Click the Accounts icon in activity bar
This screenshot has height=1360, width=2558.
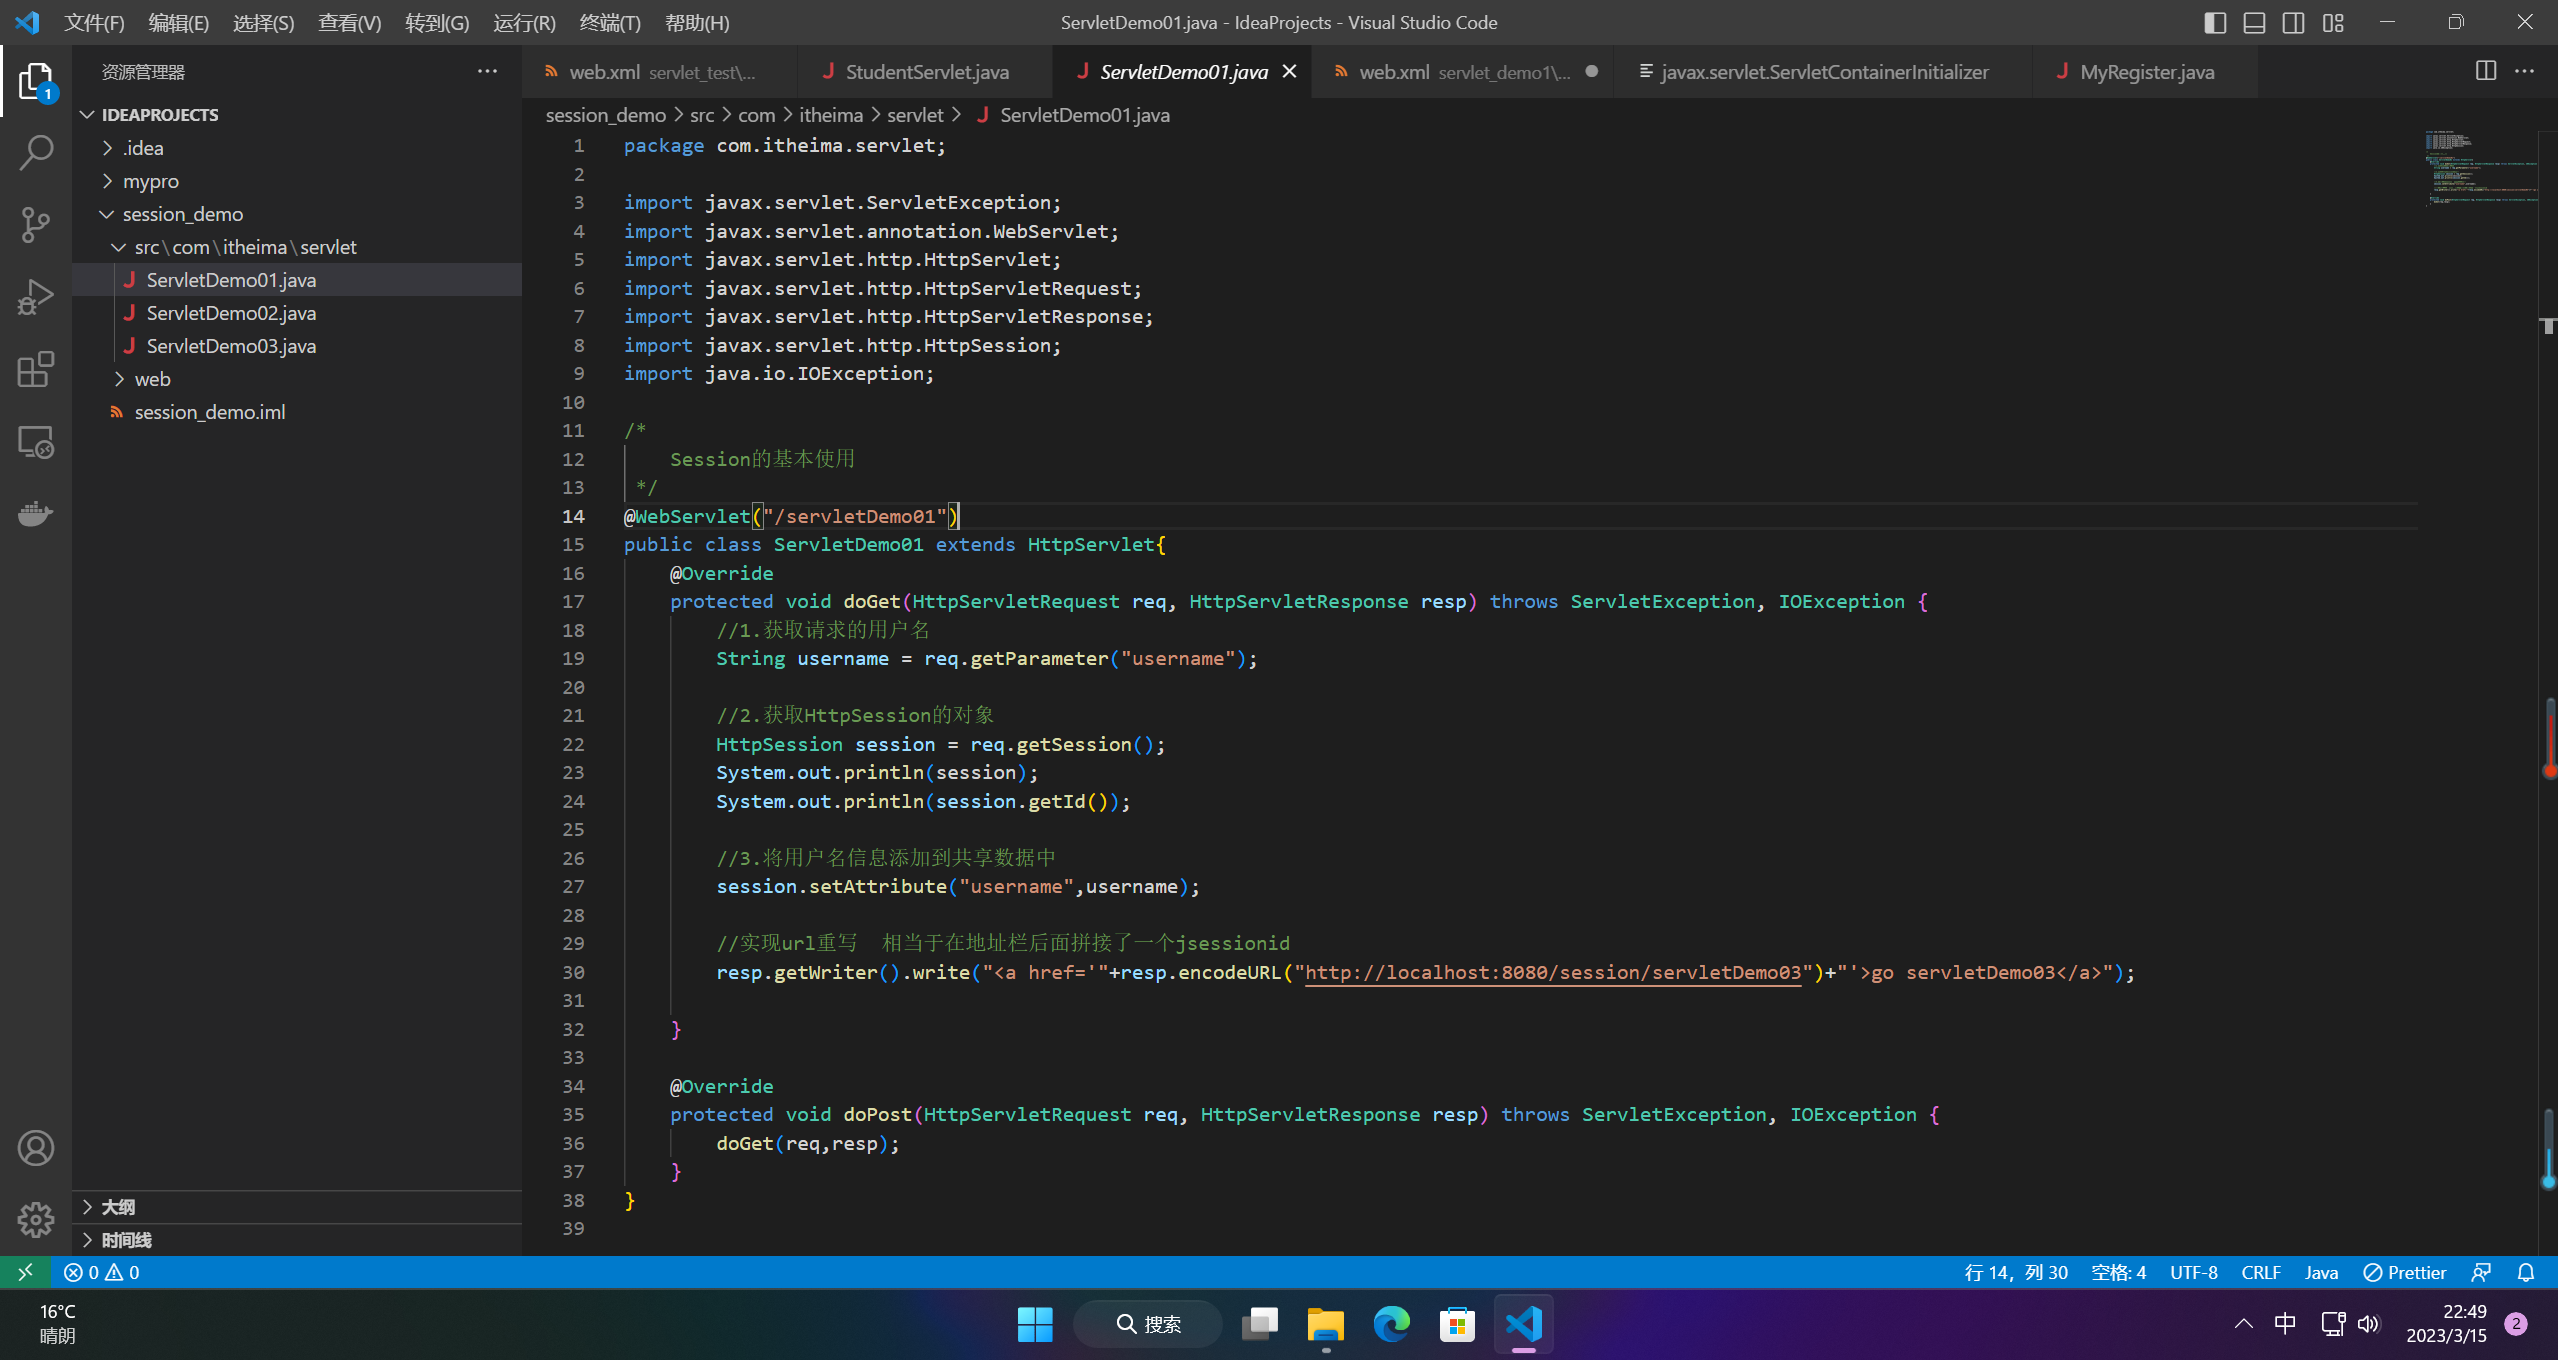click(x=36, y=1148)
